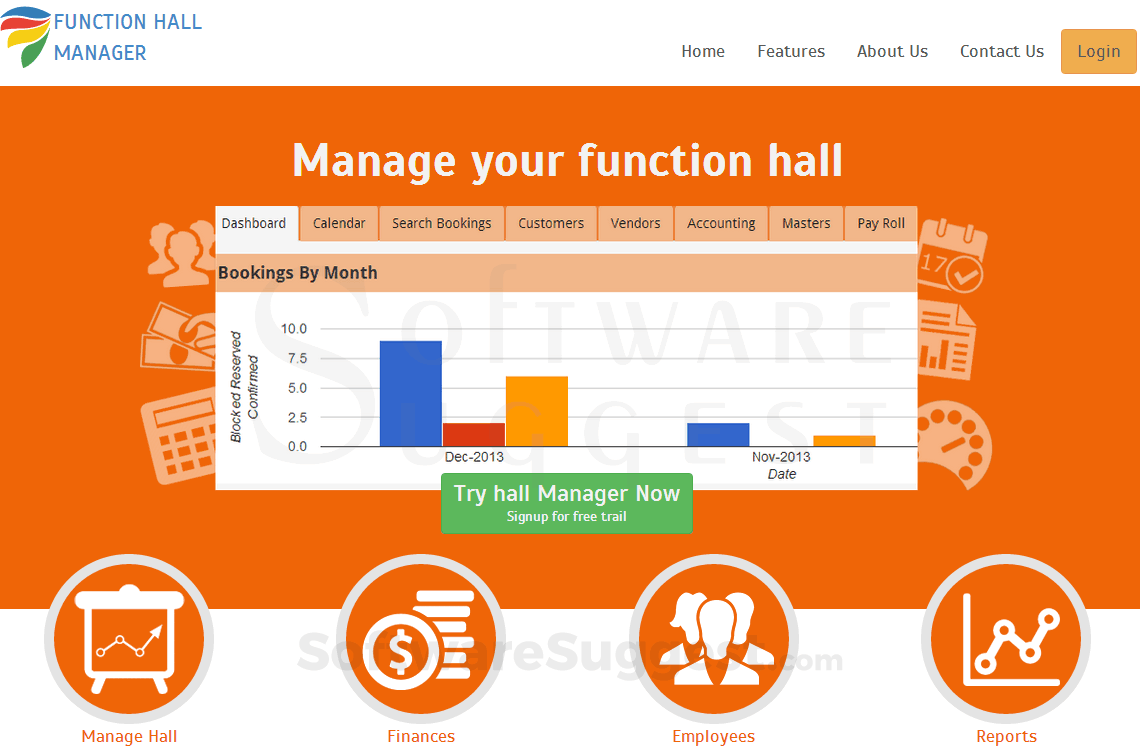Click Try hall Manager Now button
Screen dimensions: 1140x750
(567, 502)
